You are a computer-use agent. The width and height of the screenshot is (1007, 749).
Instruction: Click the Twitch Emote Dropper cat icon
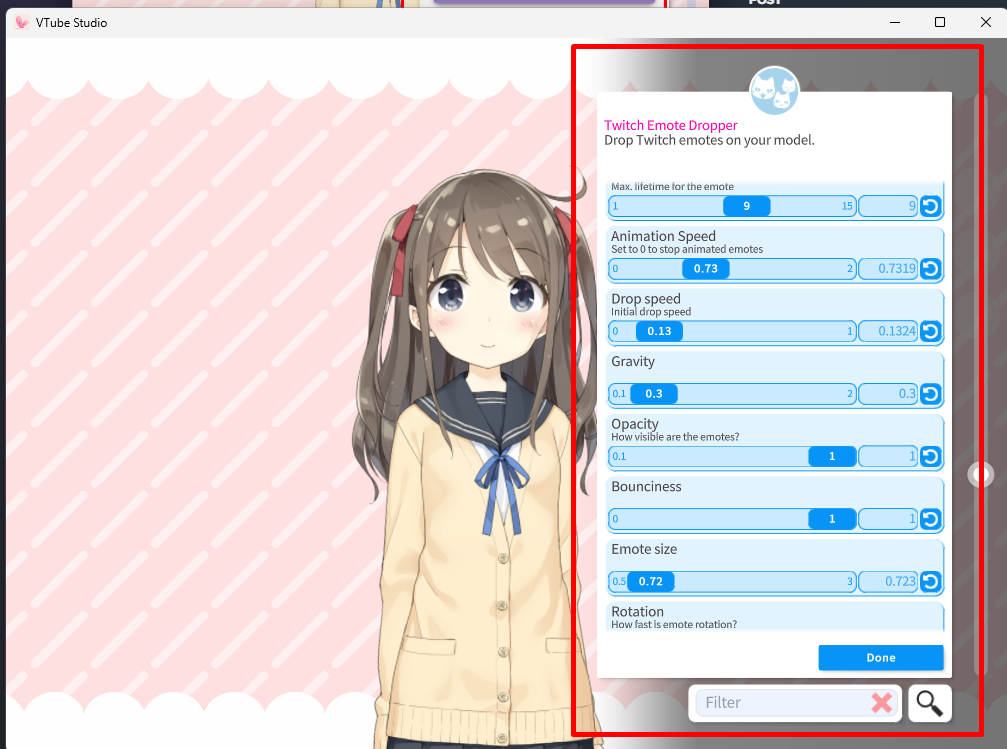[774, 91]
